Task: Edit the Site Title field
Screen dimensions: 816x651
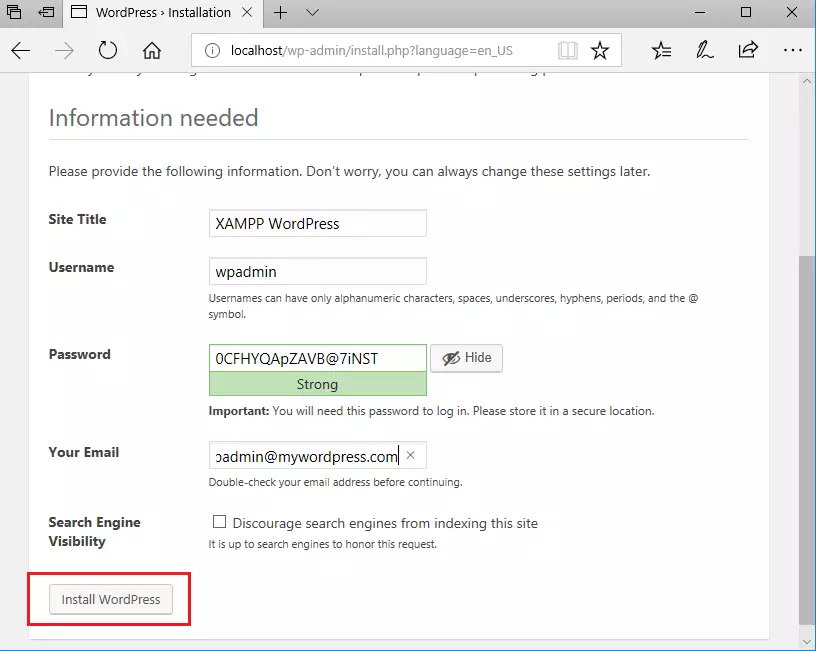Action: pyautogui.click(x=317, y=223)
